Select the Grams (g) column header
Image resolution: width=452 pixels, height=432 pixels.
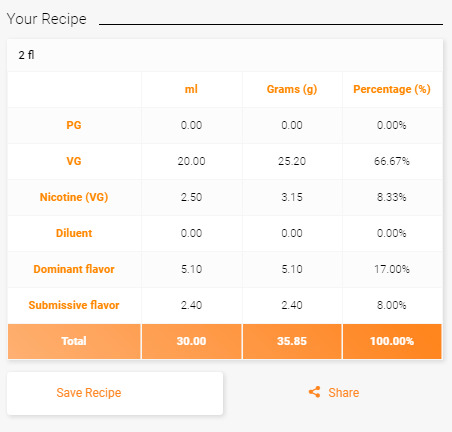(292, 89)
